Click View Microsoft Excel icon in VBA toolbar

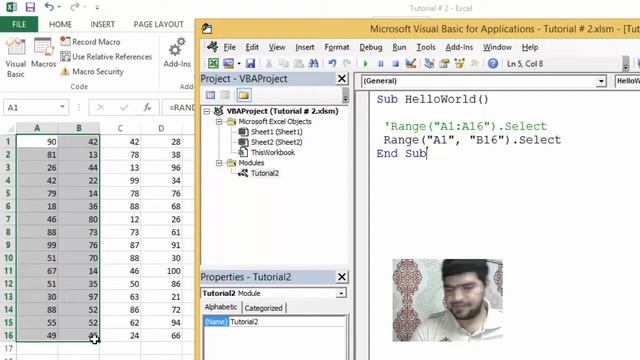[x=213, y=63]
